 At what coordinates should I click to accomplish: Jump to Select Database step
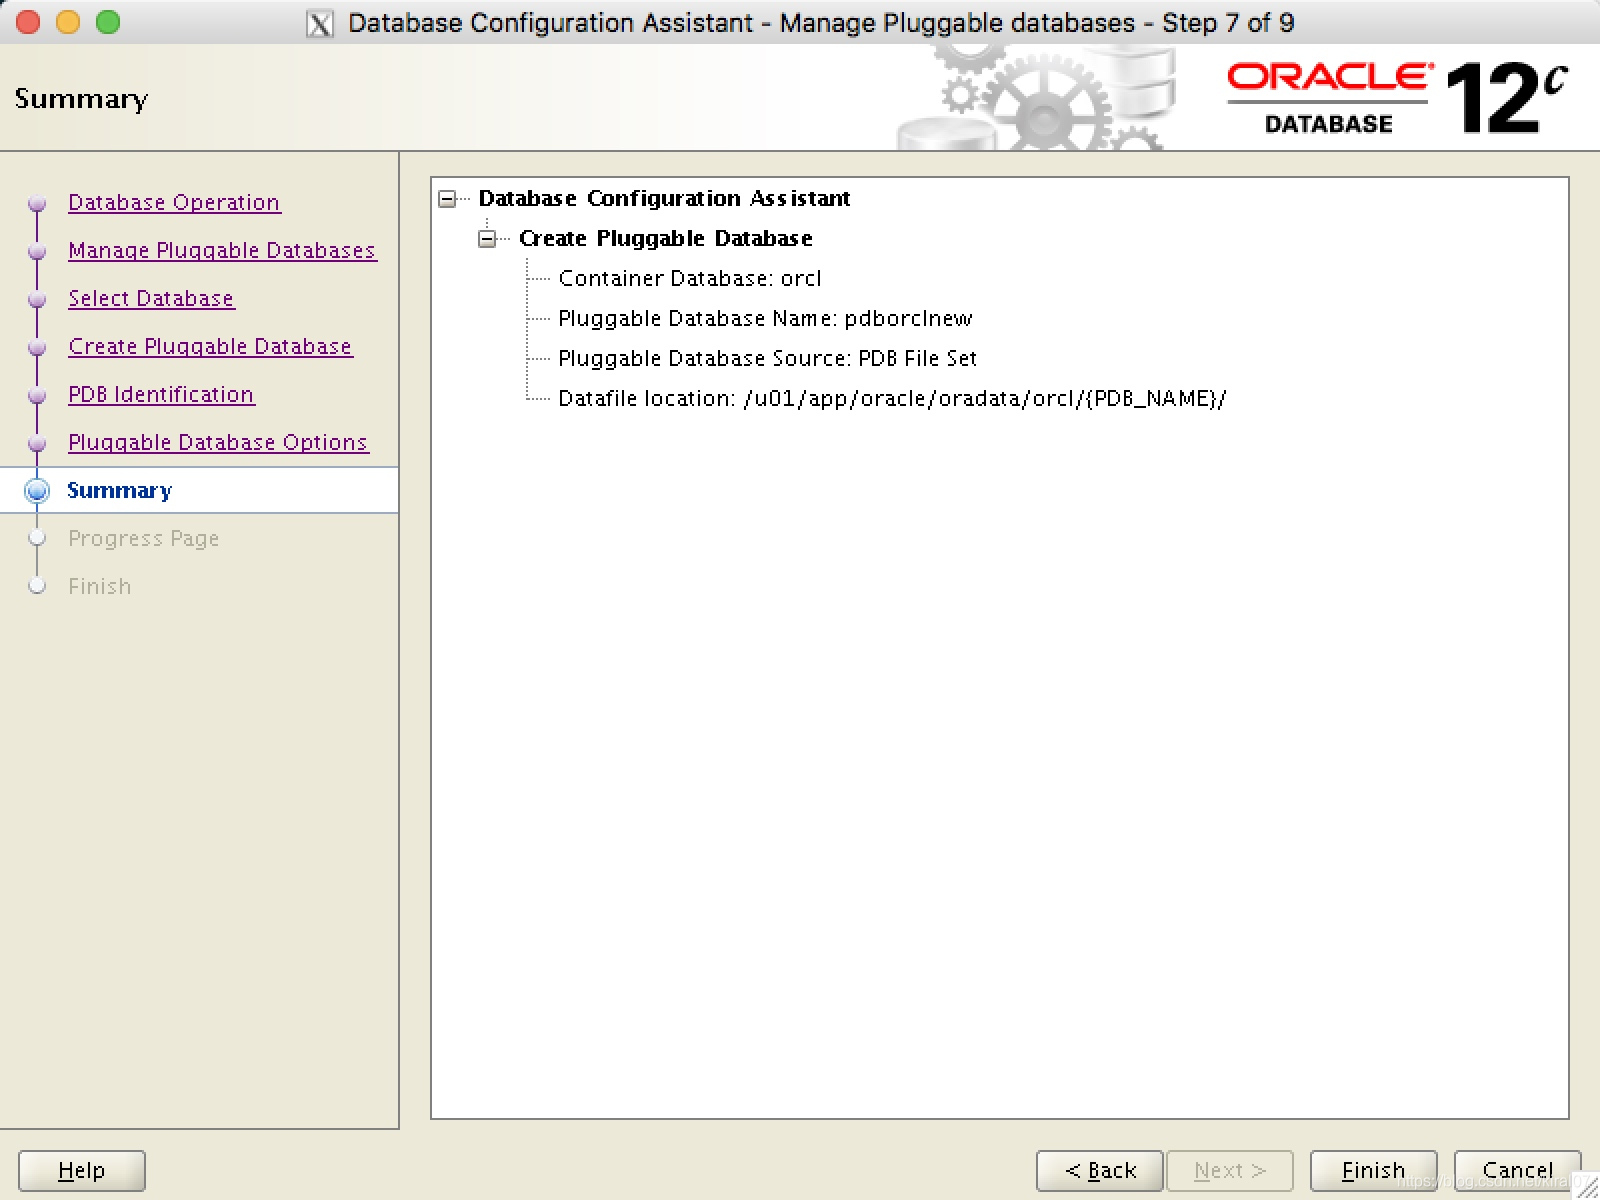[x=151, y=298]
